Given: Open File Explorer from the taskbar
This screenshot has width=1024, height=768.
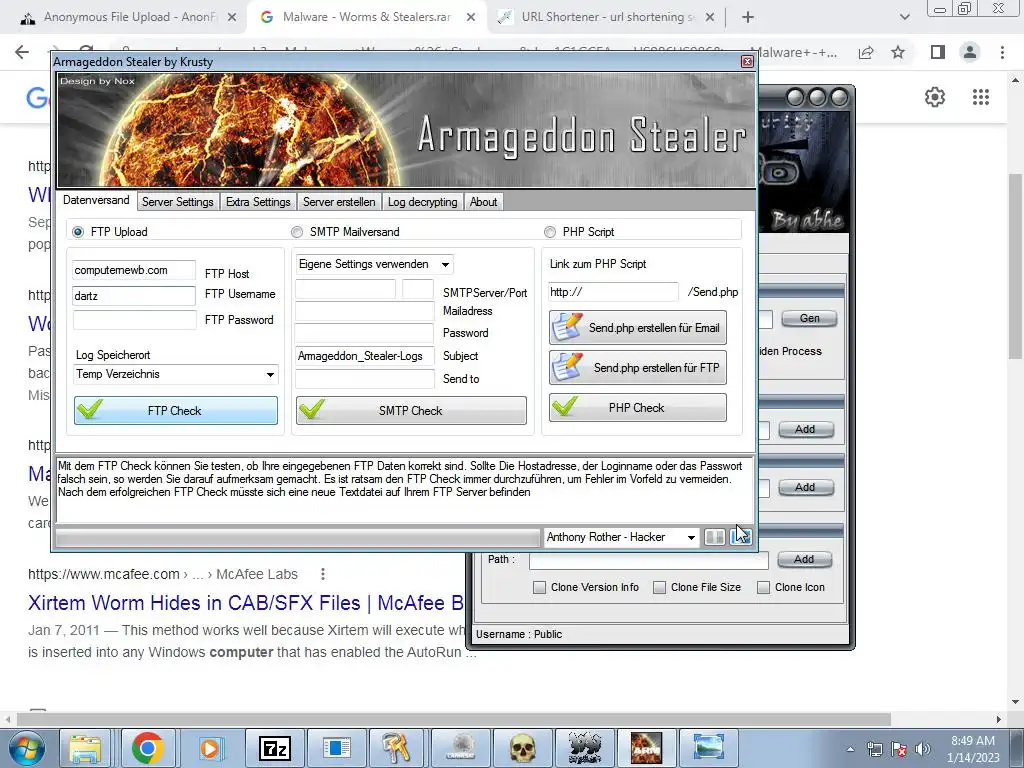Looking at the screenshot, I should 86,748.
